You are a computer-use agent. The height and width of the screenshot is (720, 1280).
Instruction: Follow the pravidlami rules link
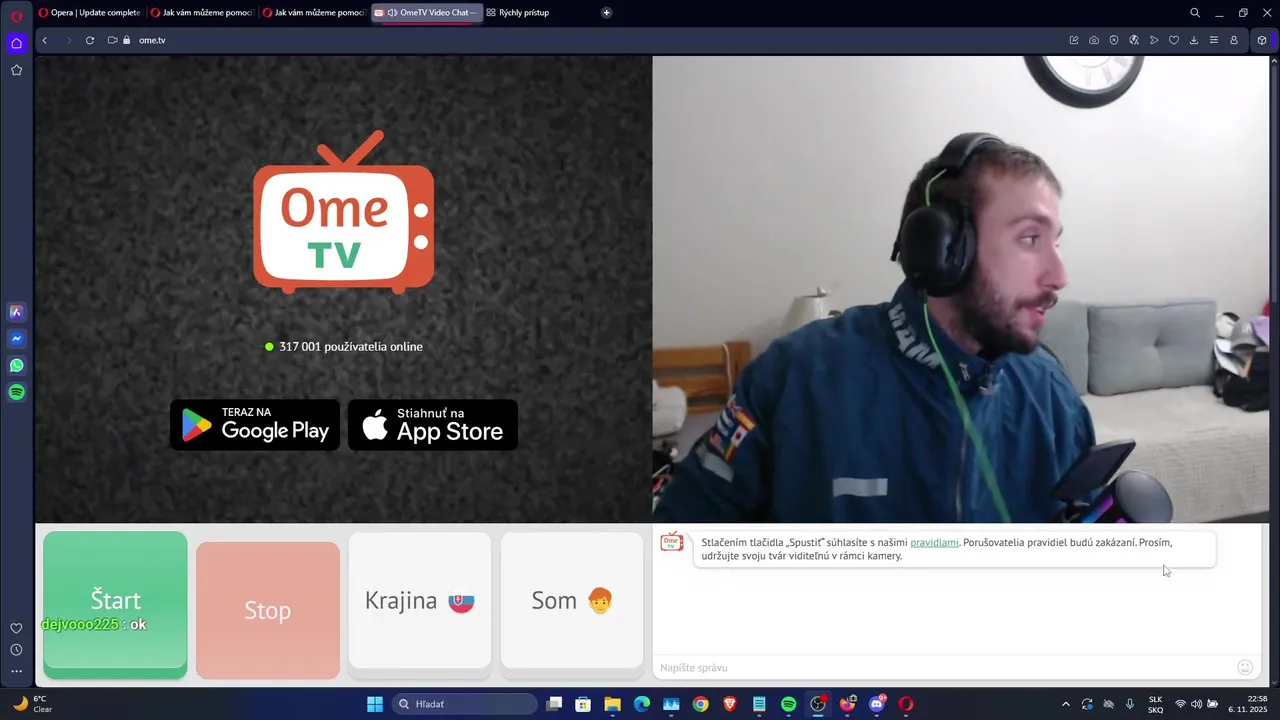tap(934, 542)
